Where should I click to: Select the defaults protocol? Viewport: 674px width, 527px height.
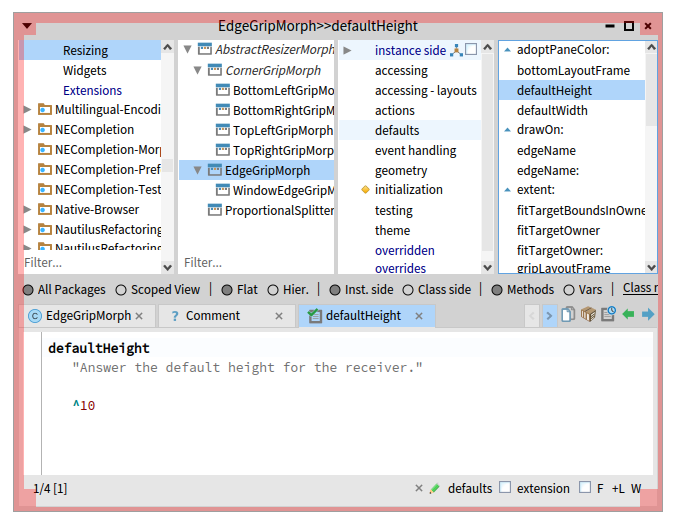(x=410, y=130)
